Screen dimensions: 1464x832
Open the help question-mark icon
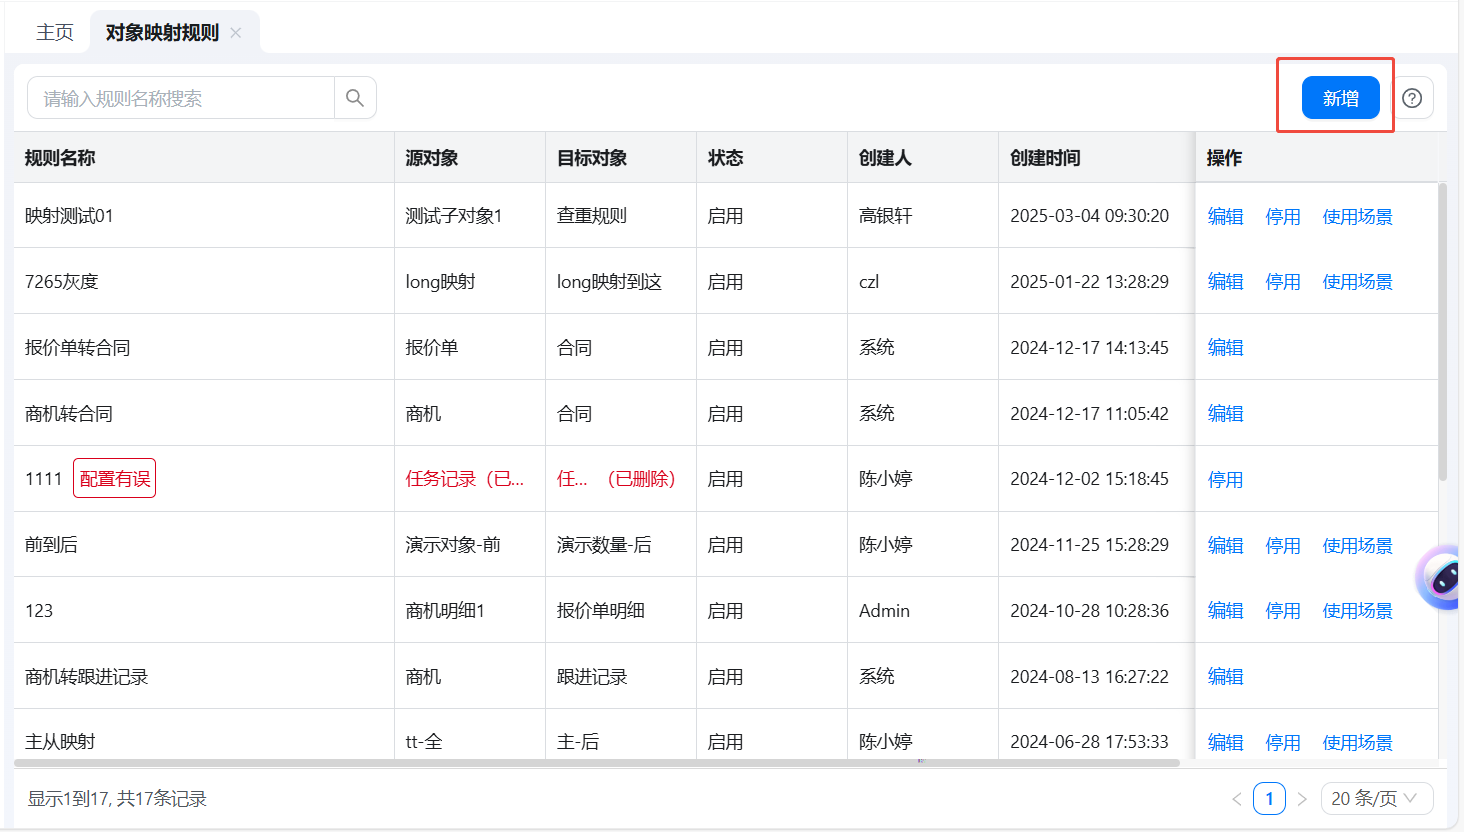coord(1412,98)
